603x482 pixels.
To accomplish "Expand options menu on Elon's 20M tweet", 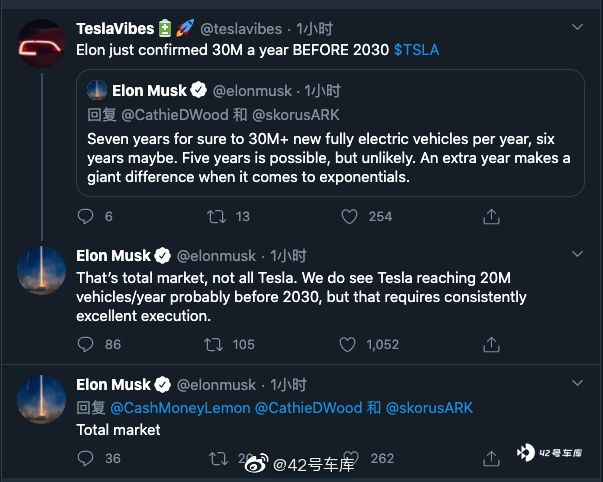I will click(x=577, y=254).
